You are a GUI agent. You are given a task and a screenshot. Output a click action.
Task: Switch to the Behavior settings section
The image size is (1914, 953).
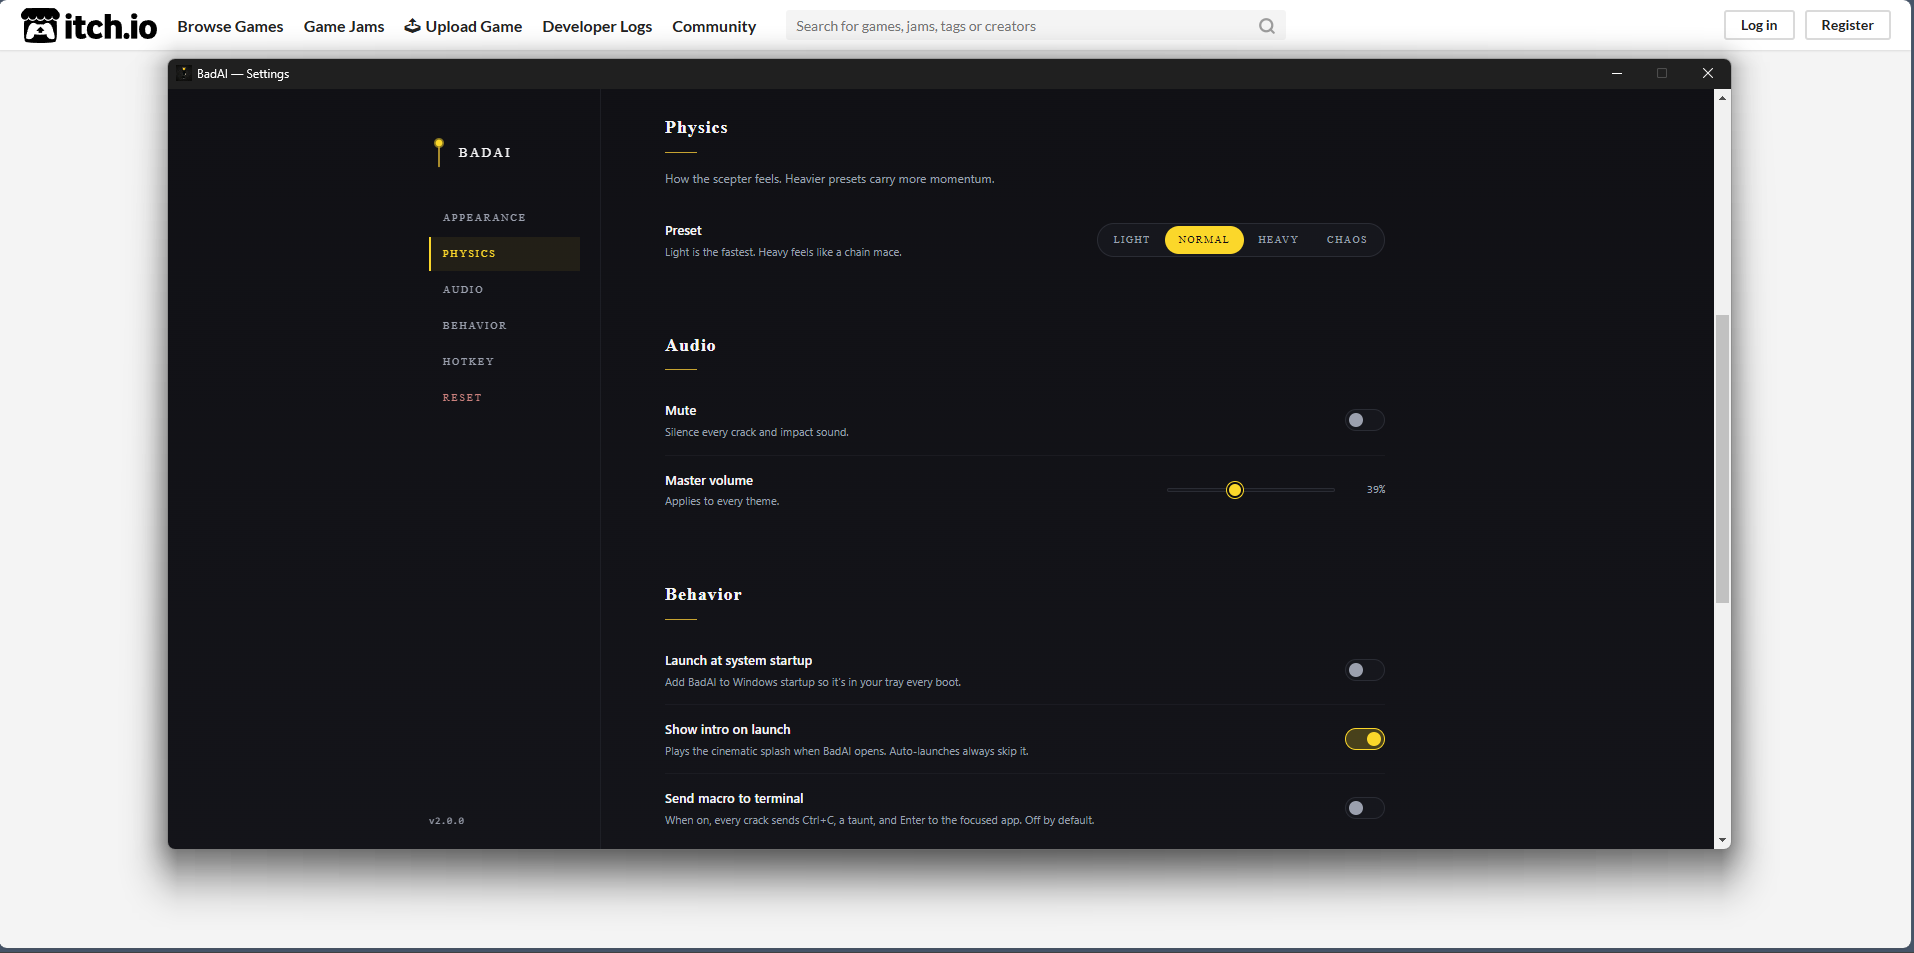coord(504,326)
